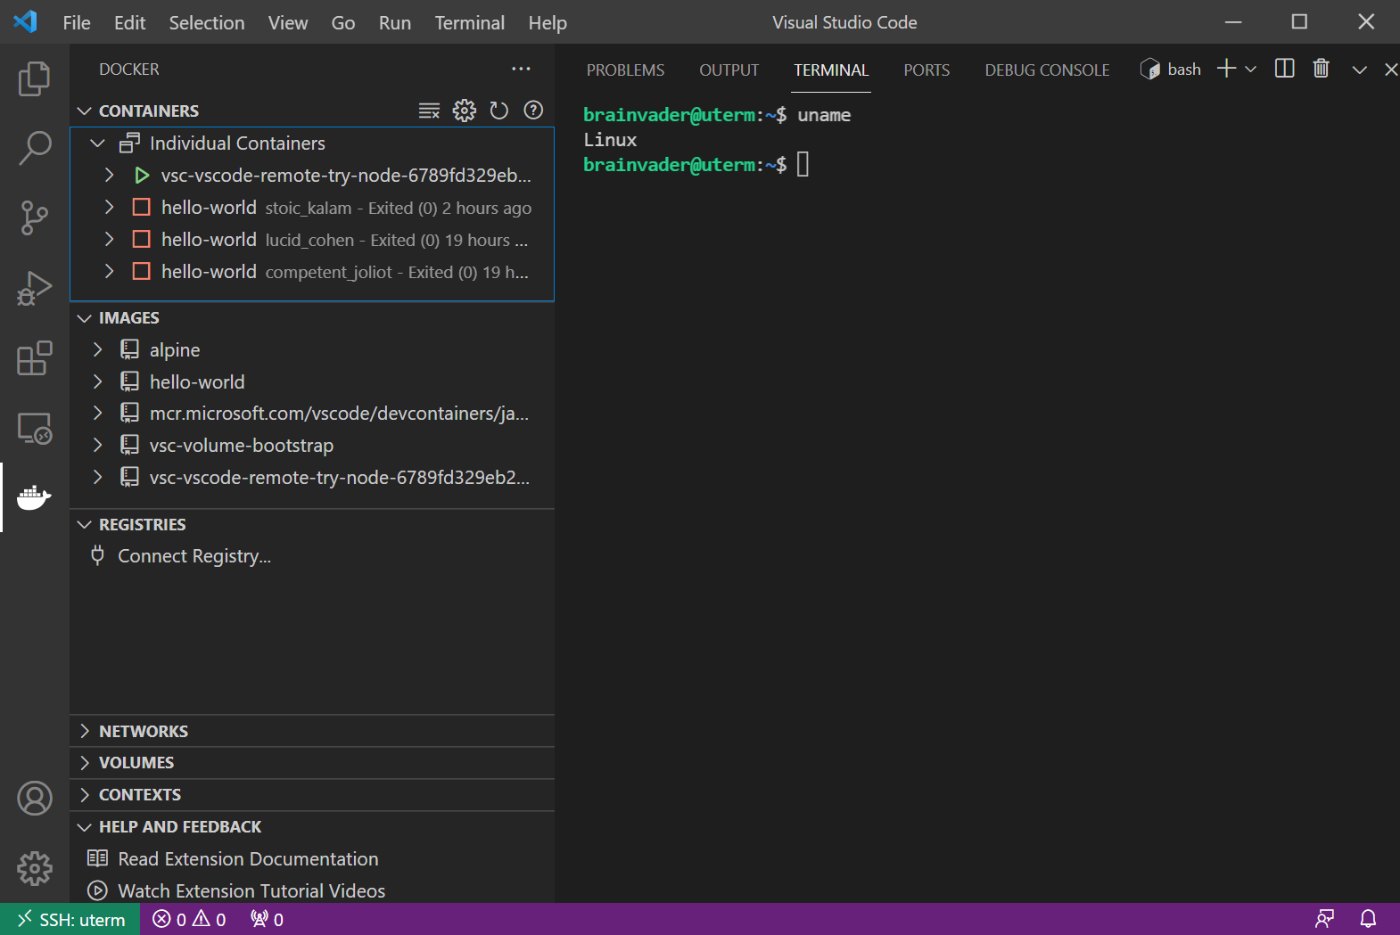Click the SSH: uterm remote indicator
Image resolution: width=1400 pixels, height=935 pixels.
(x=70, y=919)
